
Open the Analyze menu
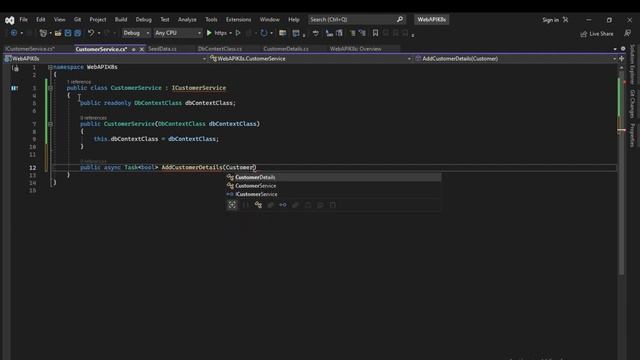click(187, 20)
